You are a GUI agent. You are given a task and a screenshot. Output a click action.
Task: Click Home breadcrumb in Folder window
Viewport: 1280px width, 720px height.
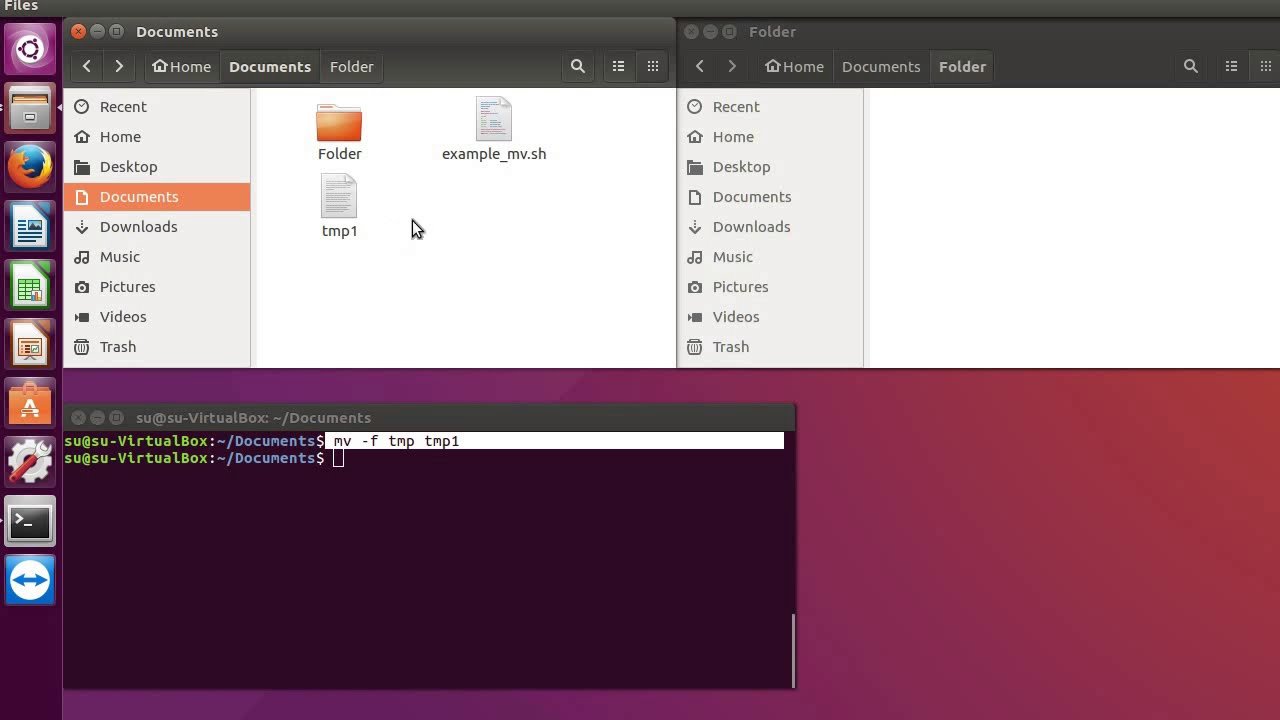(794, 66)
